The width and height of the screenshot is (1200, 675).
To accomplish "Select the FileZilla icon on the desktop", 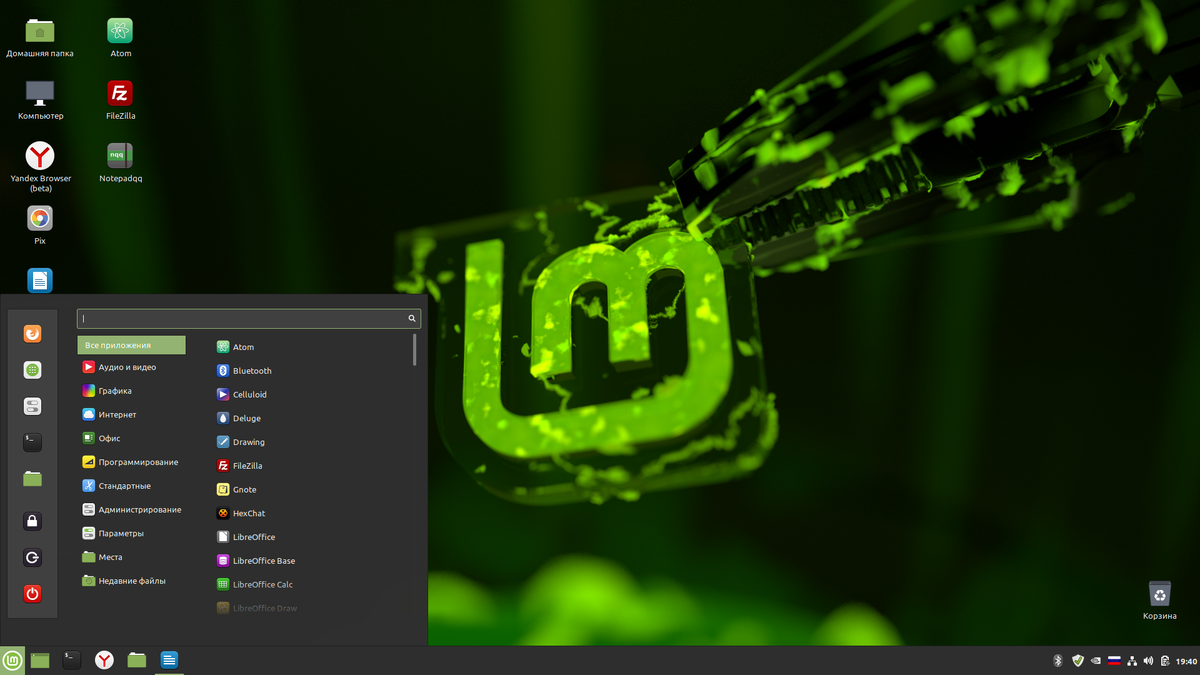I will (x=120, y=100).
